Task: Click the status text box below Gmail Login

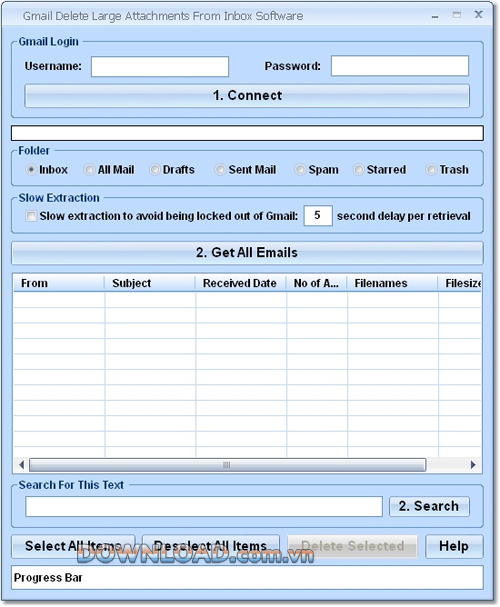Action: 247,133
